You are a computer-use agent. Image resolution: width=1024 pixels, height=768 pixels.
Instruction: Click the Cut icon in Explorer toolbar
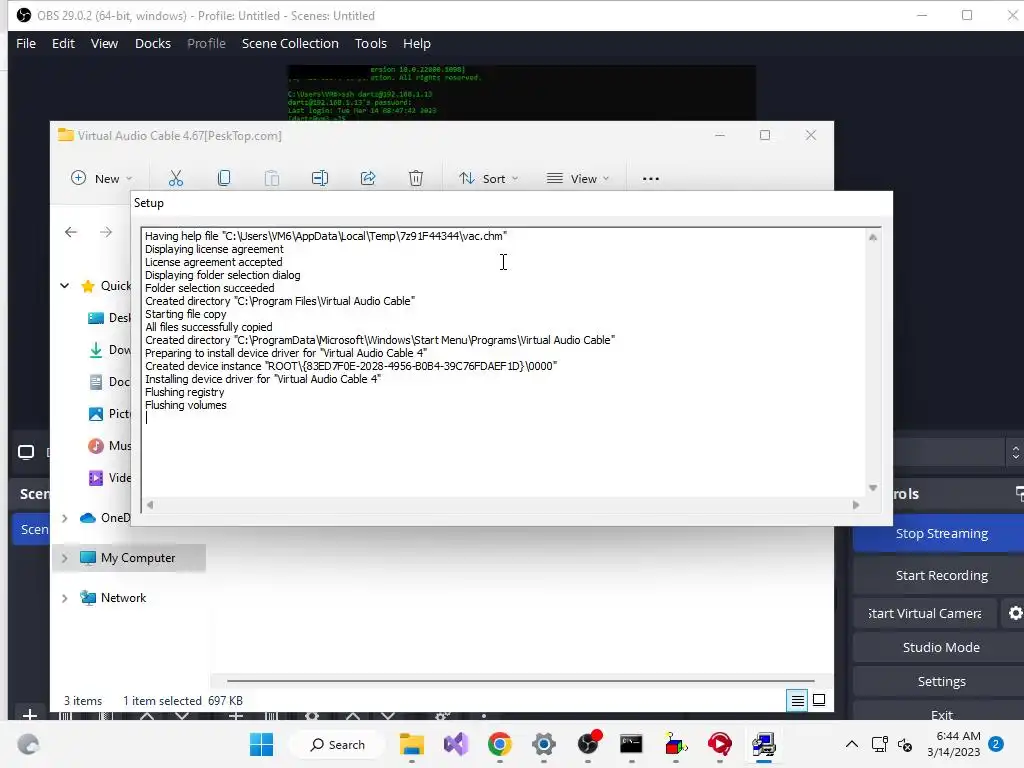[176, 178]
